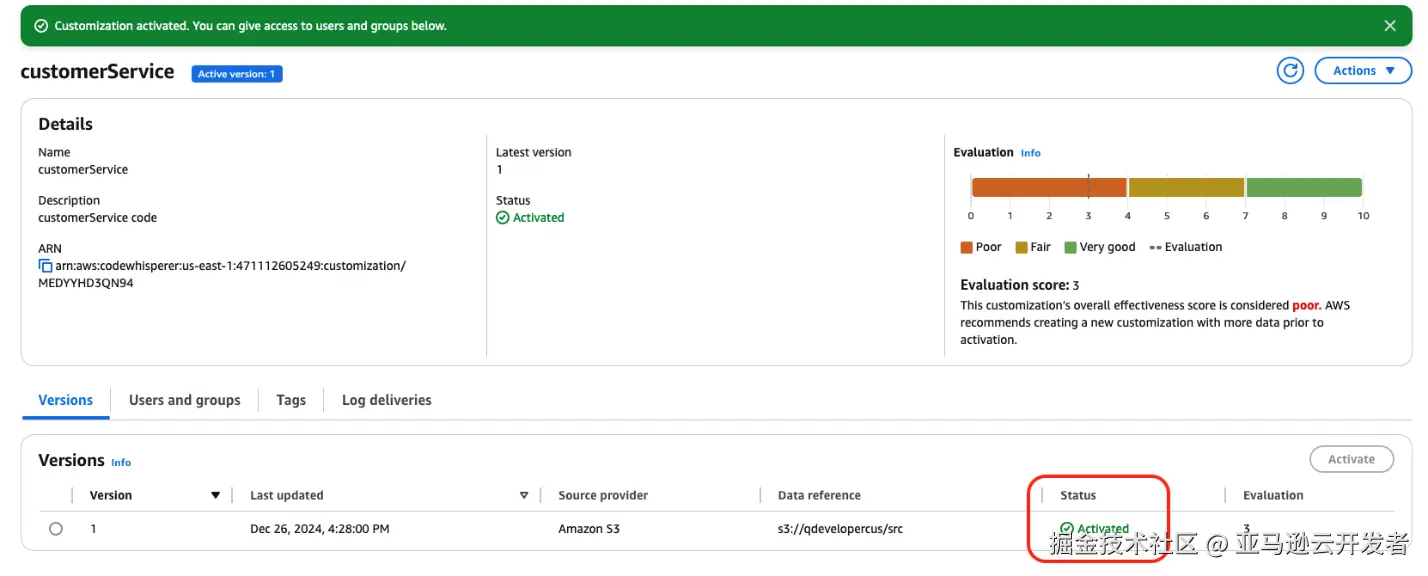
Task: Click the Data reference column header
Action: 819,496
